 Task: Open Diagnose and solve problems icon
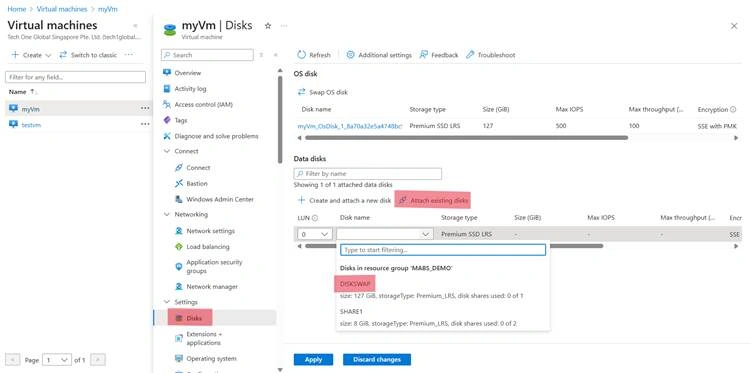(x=167, y=136)
